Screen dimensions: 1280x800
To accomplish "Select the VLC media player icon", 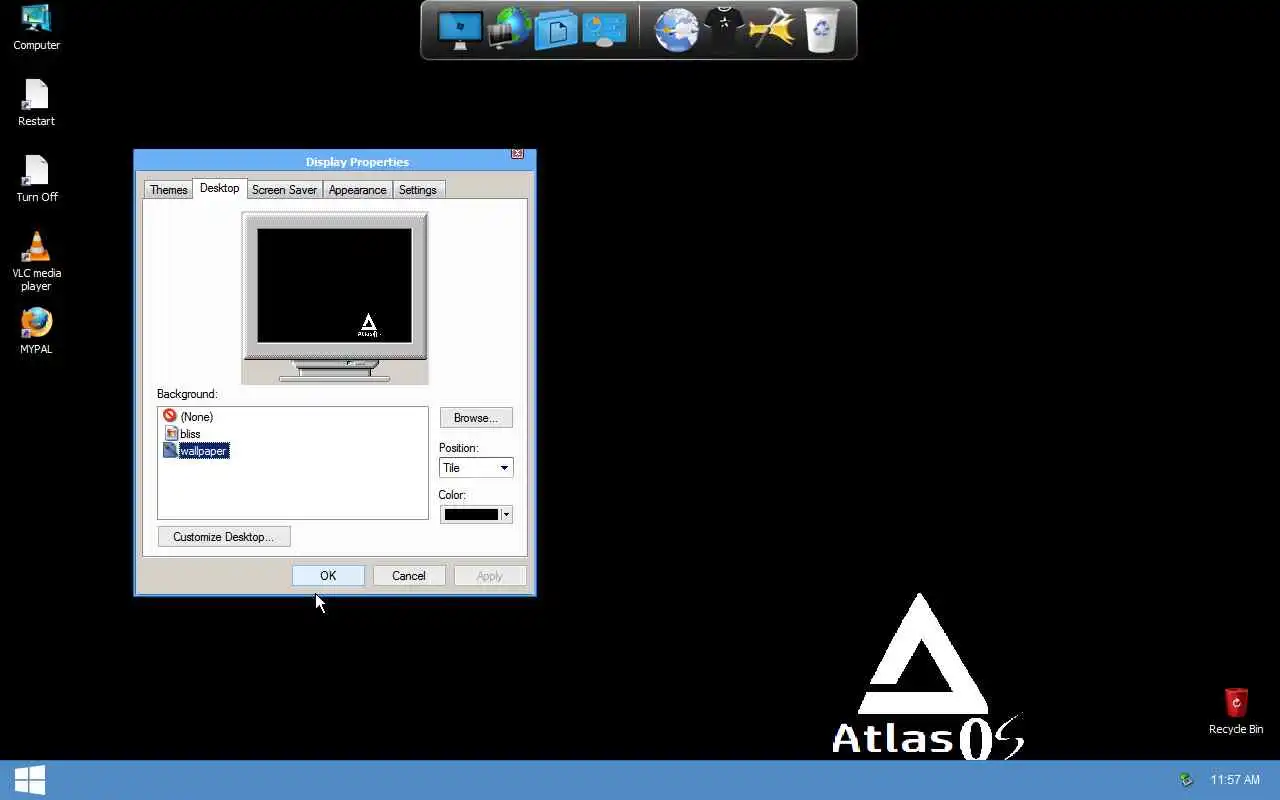I will point(36,261).
